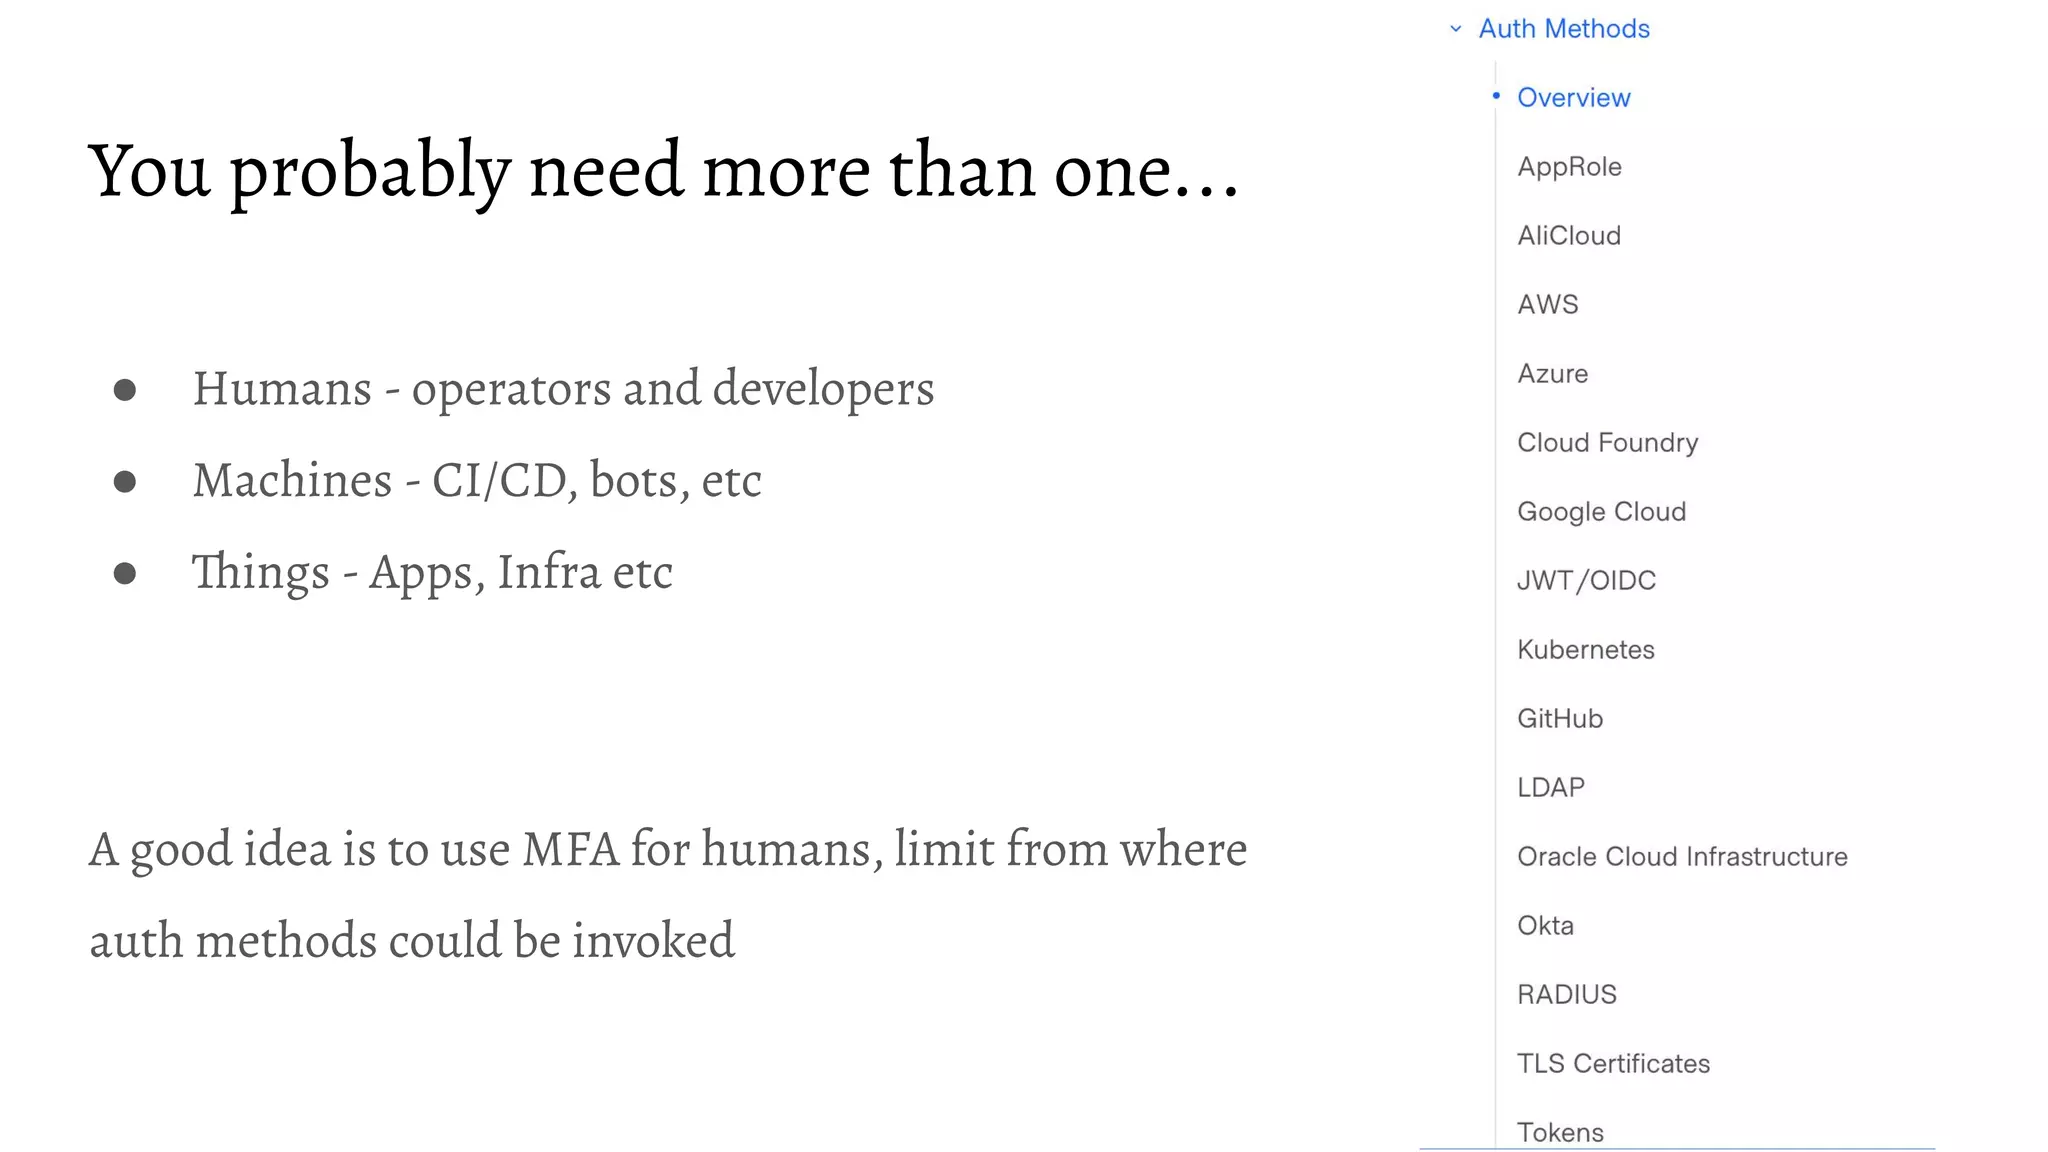Select GitHub auth method
This screenshot has width=2048, height=1152.
coord(1560,719)
